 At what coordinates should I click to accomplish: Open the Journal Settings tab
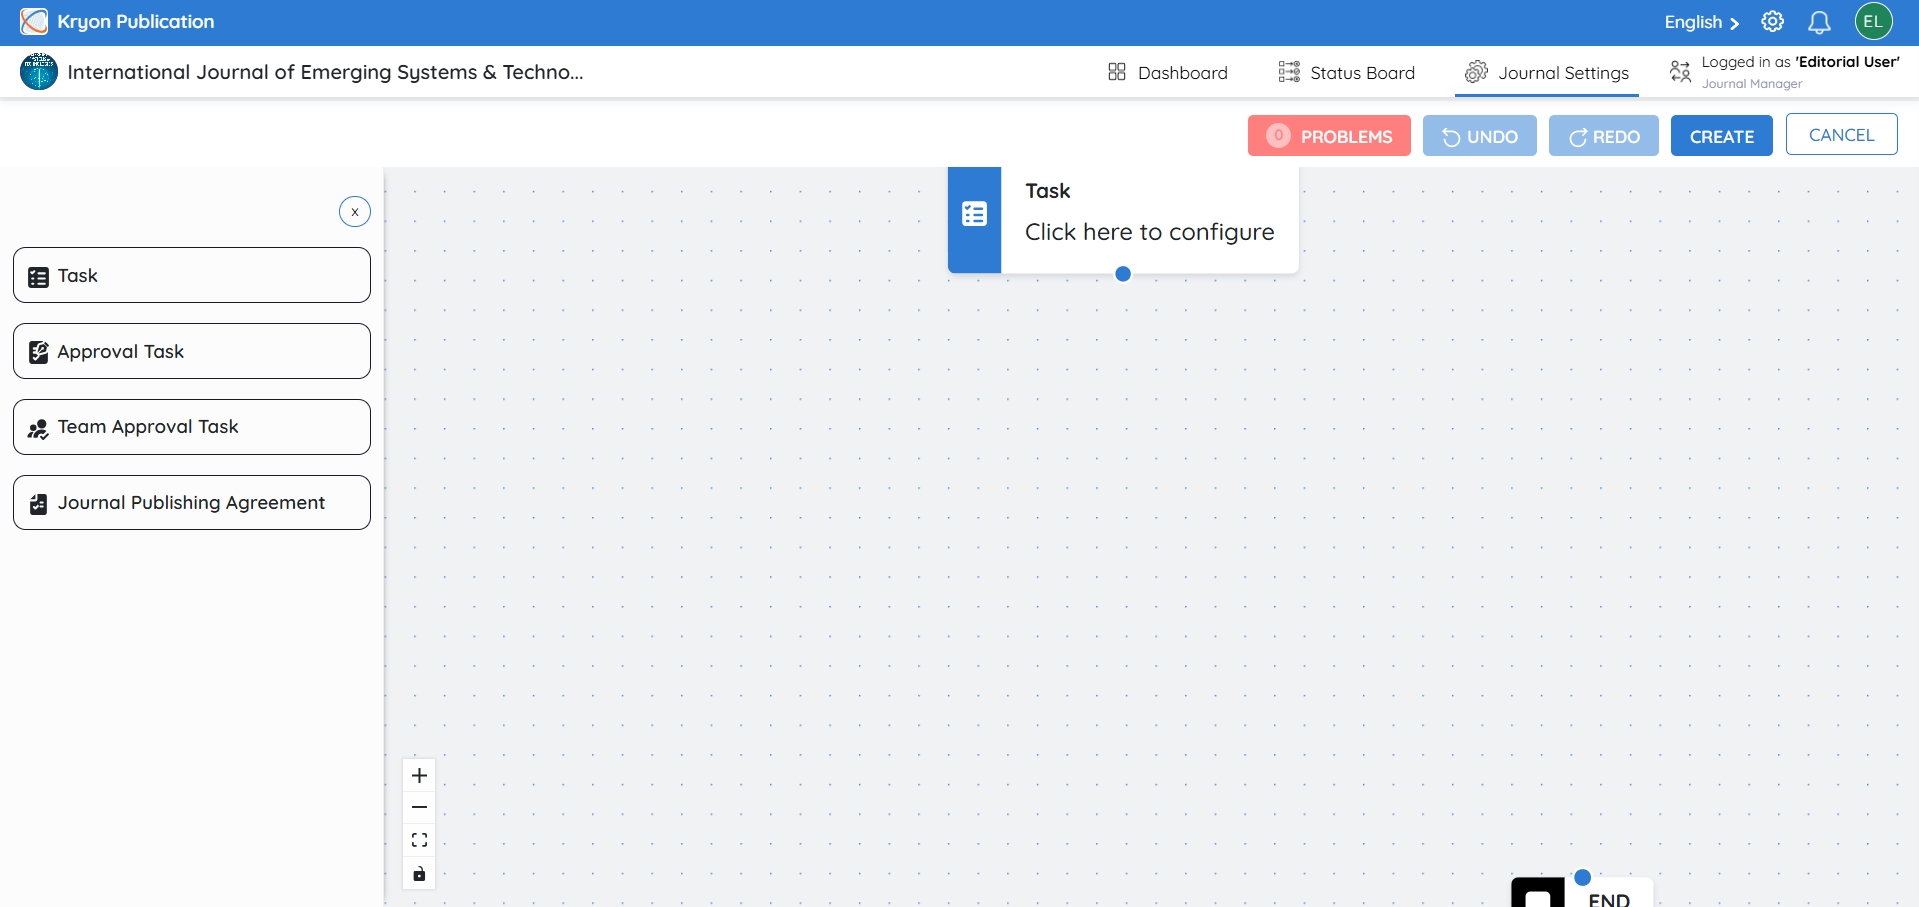[x=1547, y=72]
